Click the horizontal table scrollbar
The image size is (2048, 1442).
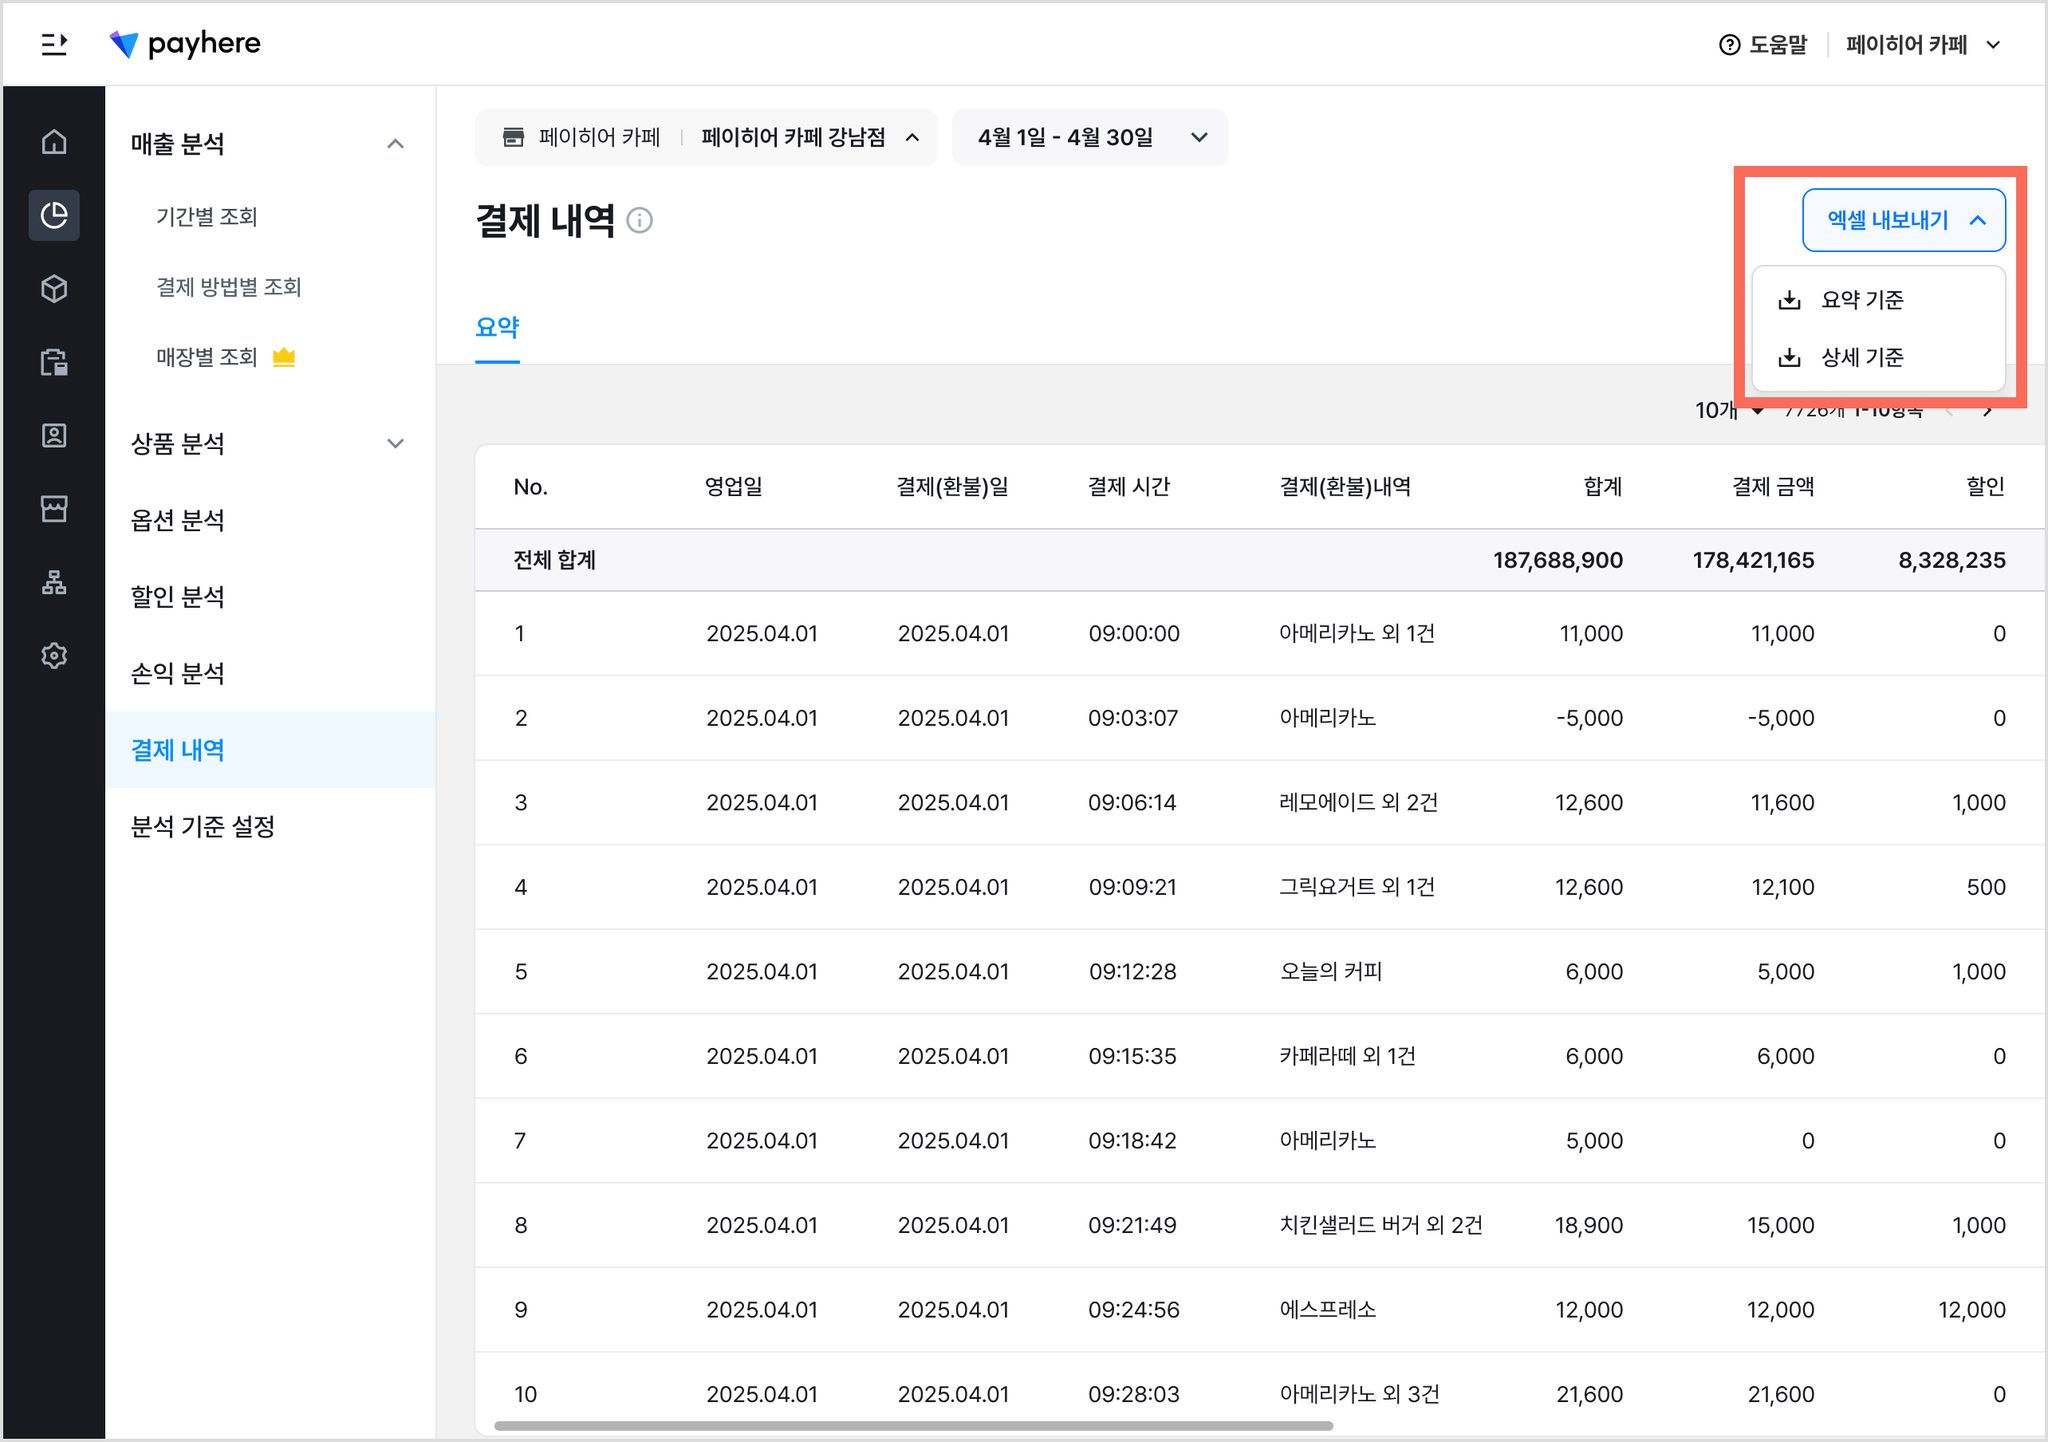tap(913, 1425)
